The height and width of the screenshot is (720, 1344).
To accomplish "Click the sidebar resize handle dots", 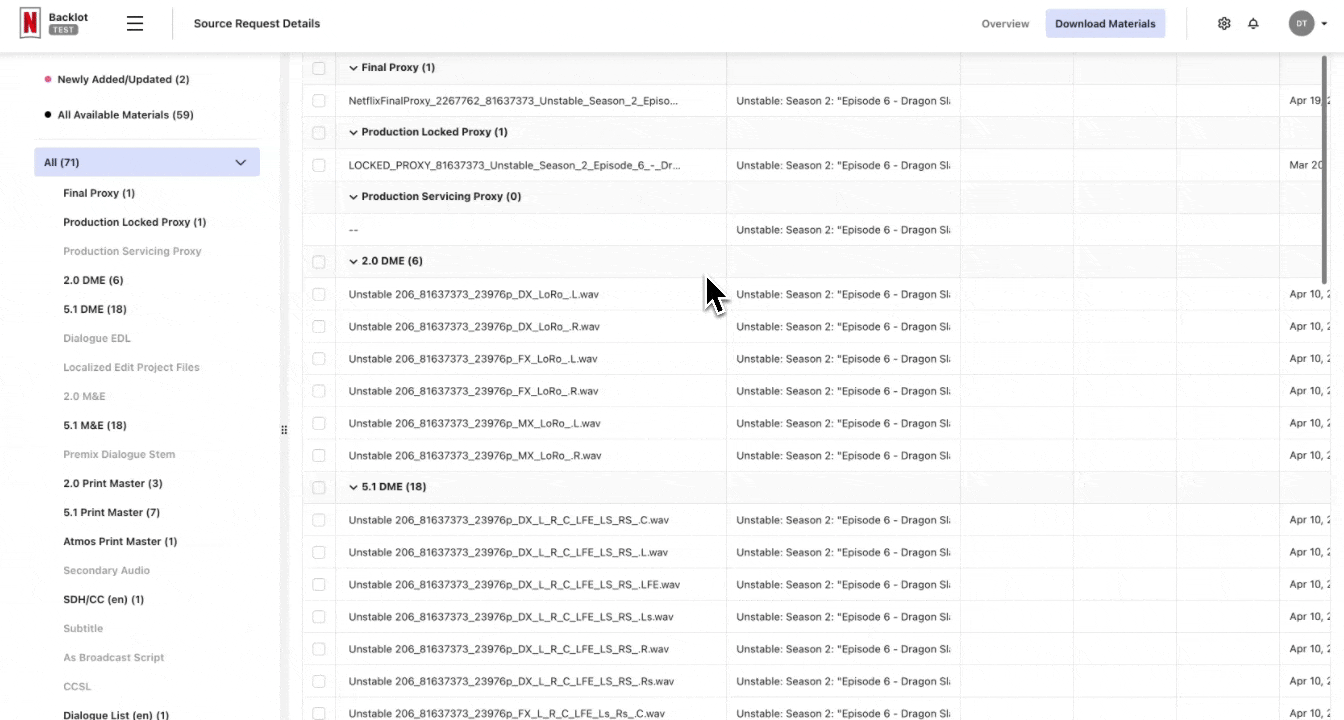I will coord(284,430).
